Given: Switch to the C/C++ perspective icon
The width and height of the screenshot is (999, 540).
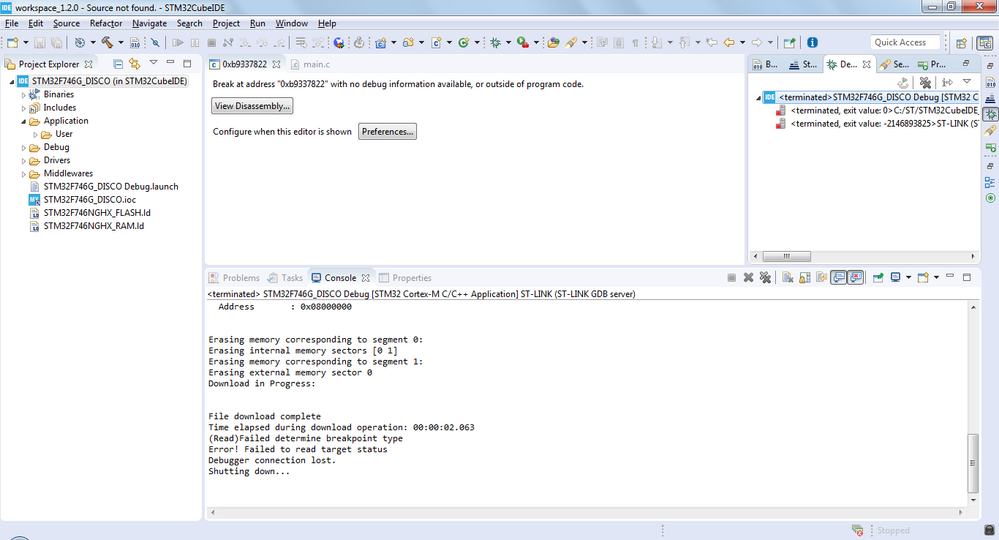Looking at the screenshot, I should pos(984,43).
